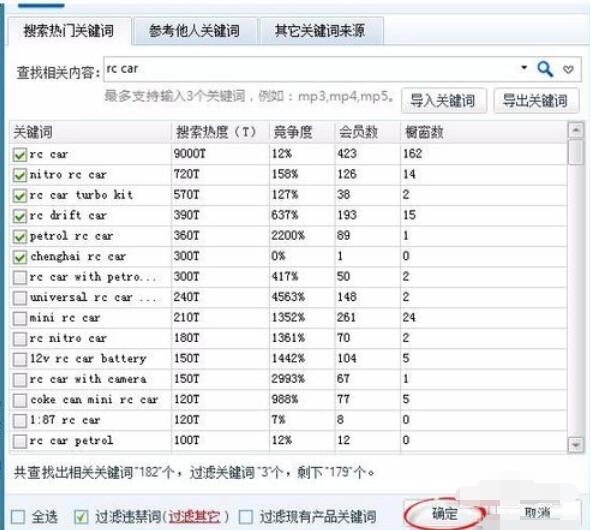
Task: Check the 'mini rc car' checkbox
Action: [x=20, y=319]
